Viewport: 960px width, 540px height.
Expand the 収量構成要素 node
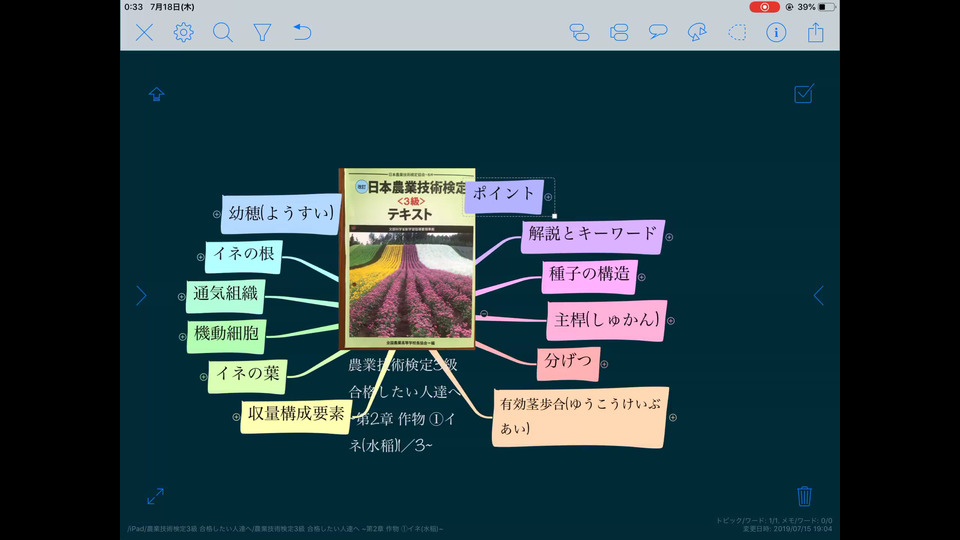[236, 417]
